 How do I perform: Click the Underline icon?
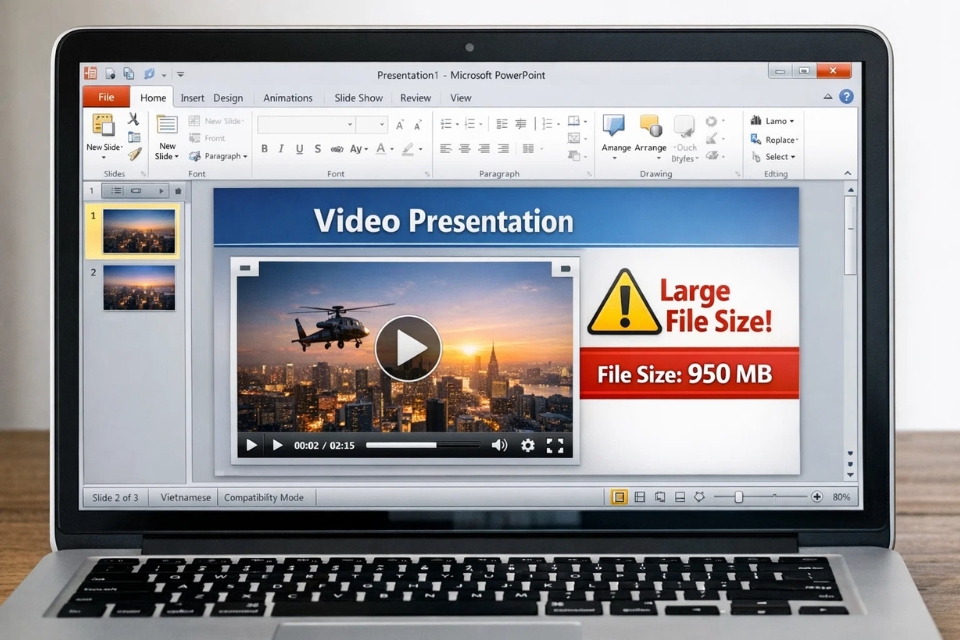pos(298,148)
